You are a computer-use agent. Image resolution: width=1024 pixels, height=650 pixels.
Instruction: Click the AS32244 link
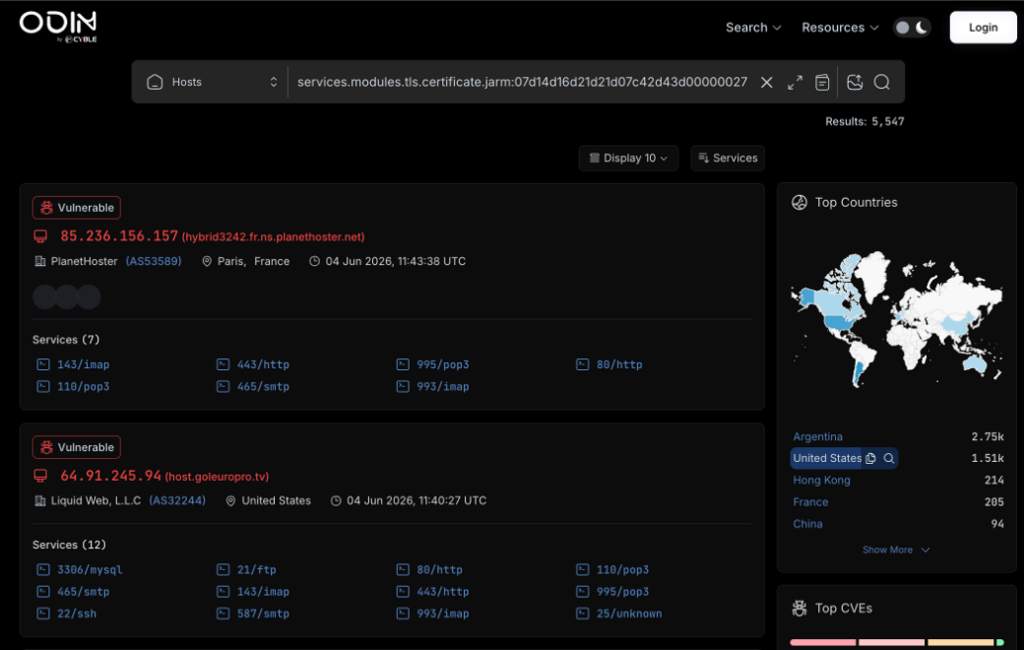[x=177, y=500]
